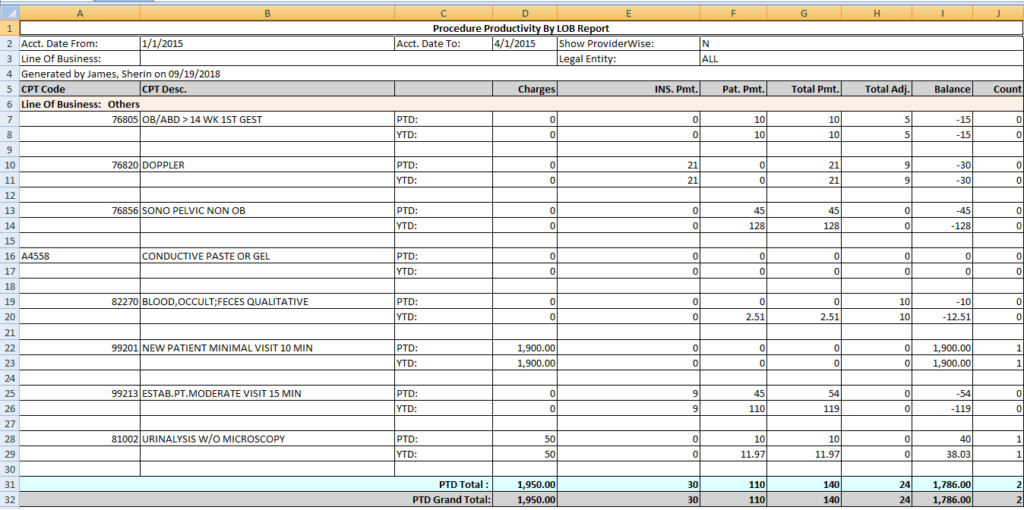This screenshot has height=510, width=1024.
Task: Click the 11.97 Pat. Pmt. cell
Action: pos(733,454)
